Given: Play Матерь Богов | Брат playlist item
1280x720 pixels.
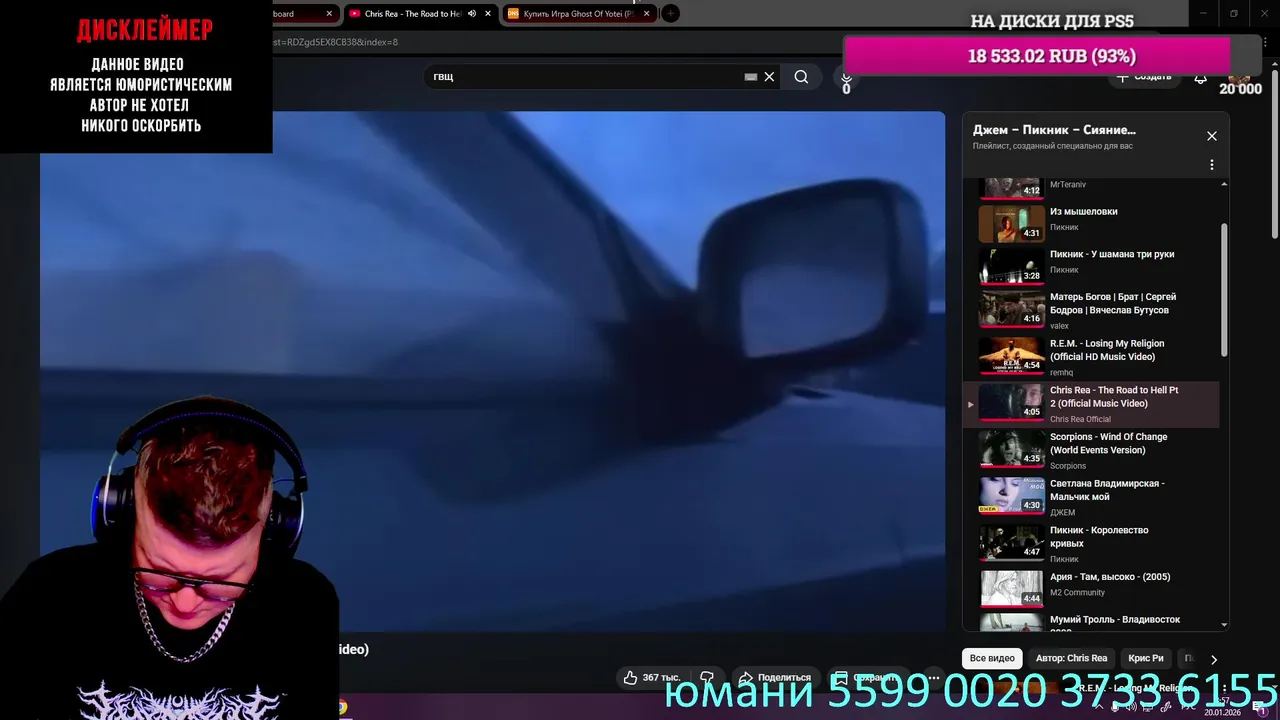Looking at the screenshot, I should coord(1091,310).
